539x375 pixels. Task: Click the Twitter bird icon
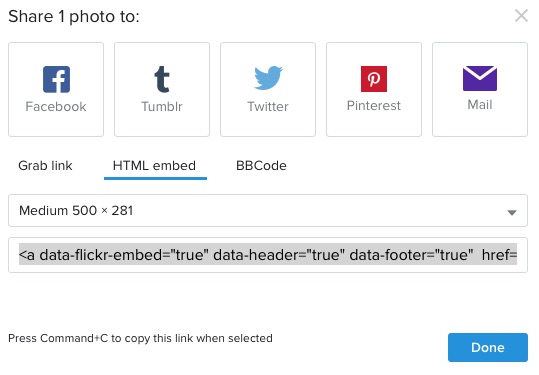pyautogui.click(x=268, y=78)
